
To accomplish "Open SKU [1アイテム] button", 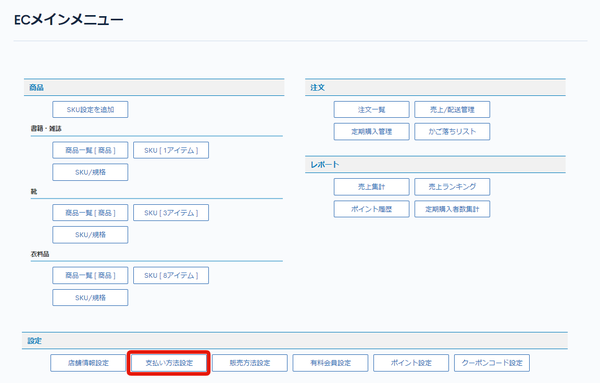I will point(171,150).
